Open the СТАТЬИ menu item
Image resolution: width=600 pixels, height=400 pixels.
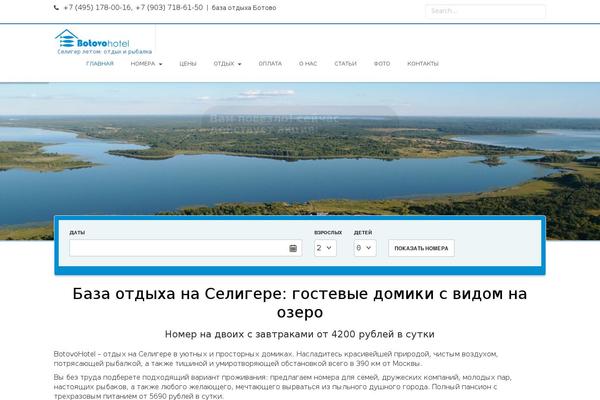point(346,64)
